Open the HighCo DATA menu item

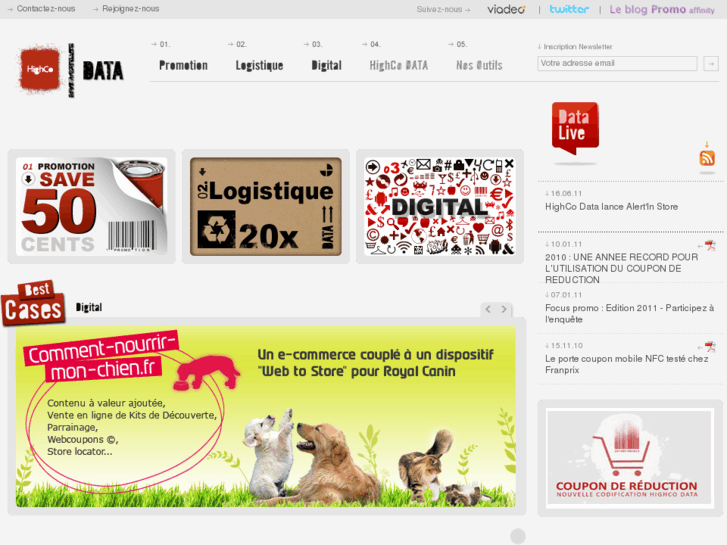click(399, 65)
